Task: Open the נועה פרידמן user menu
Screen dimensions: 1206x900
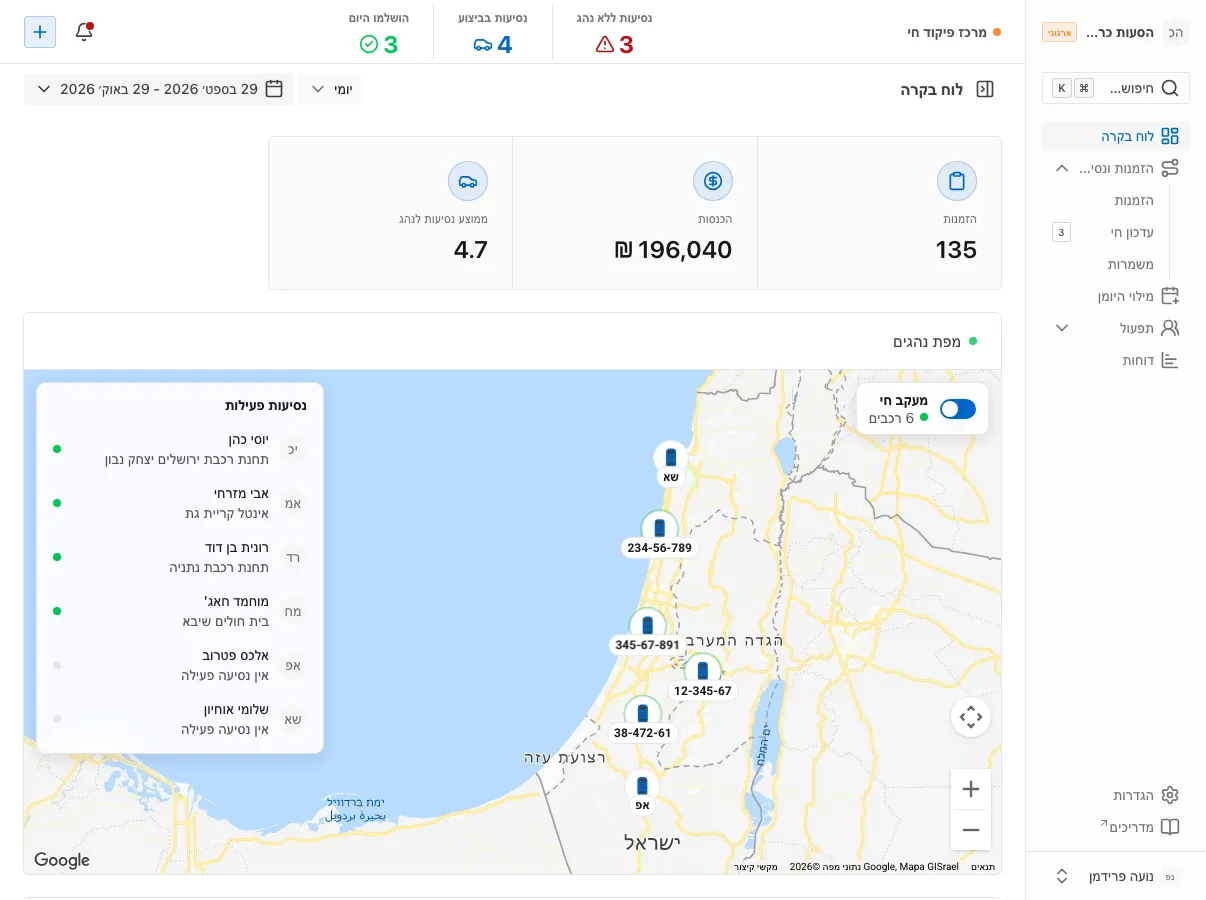Action: (1116, 876)
